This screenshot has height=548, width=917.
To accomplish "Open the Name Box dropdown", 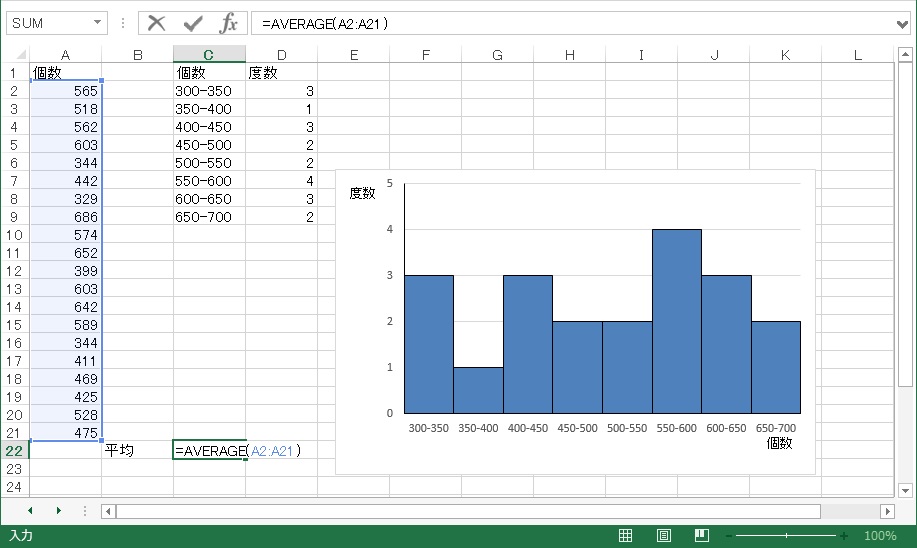I will tap(97, 23).
